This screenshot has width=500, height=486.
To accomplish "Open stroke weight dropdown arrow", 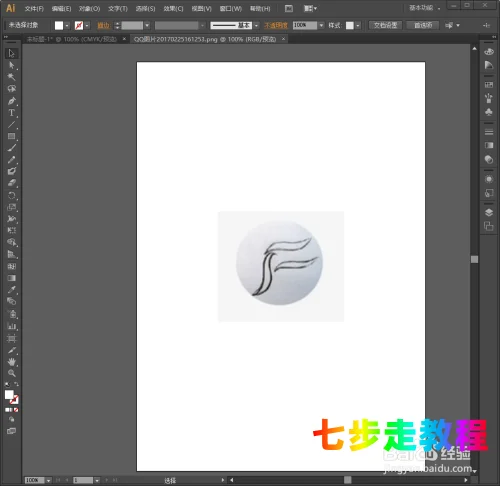I will [x=147, y=25].
